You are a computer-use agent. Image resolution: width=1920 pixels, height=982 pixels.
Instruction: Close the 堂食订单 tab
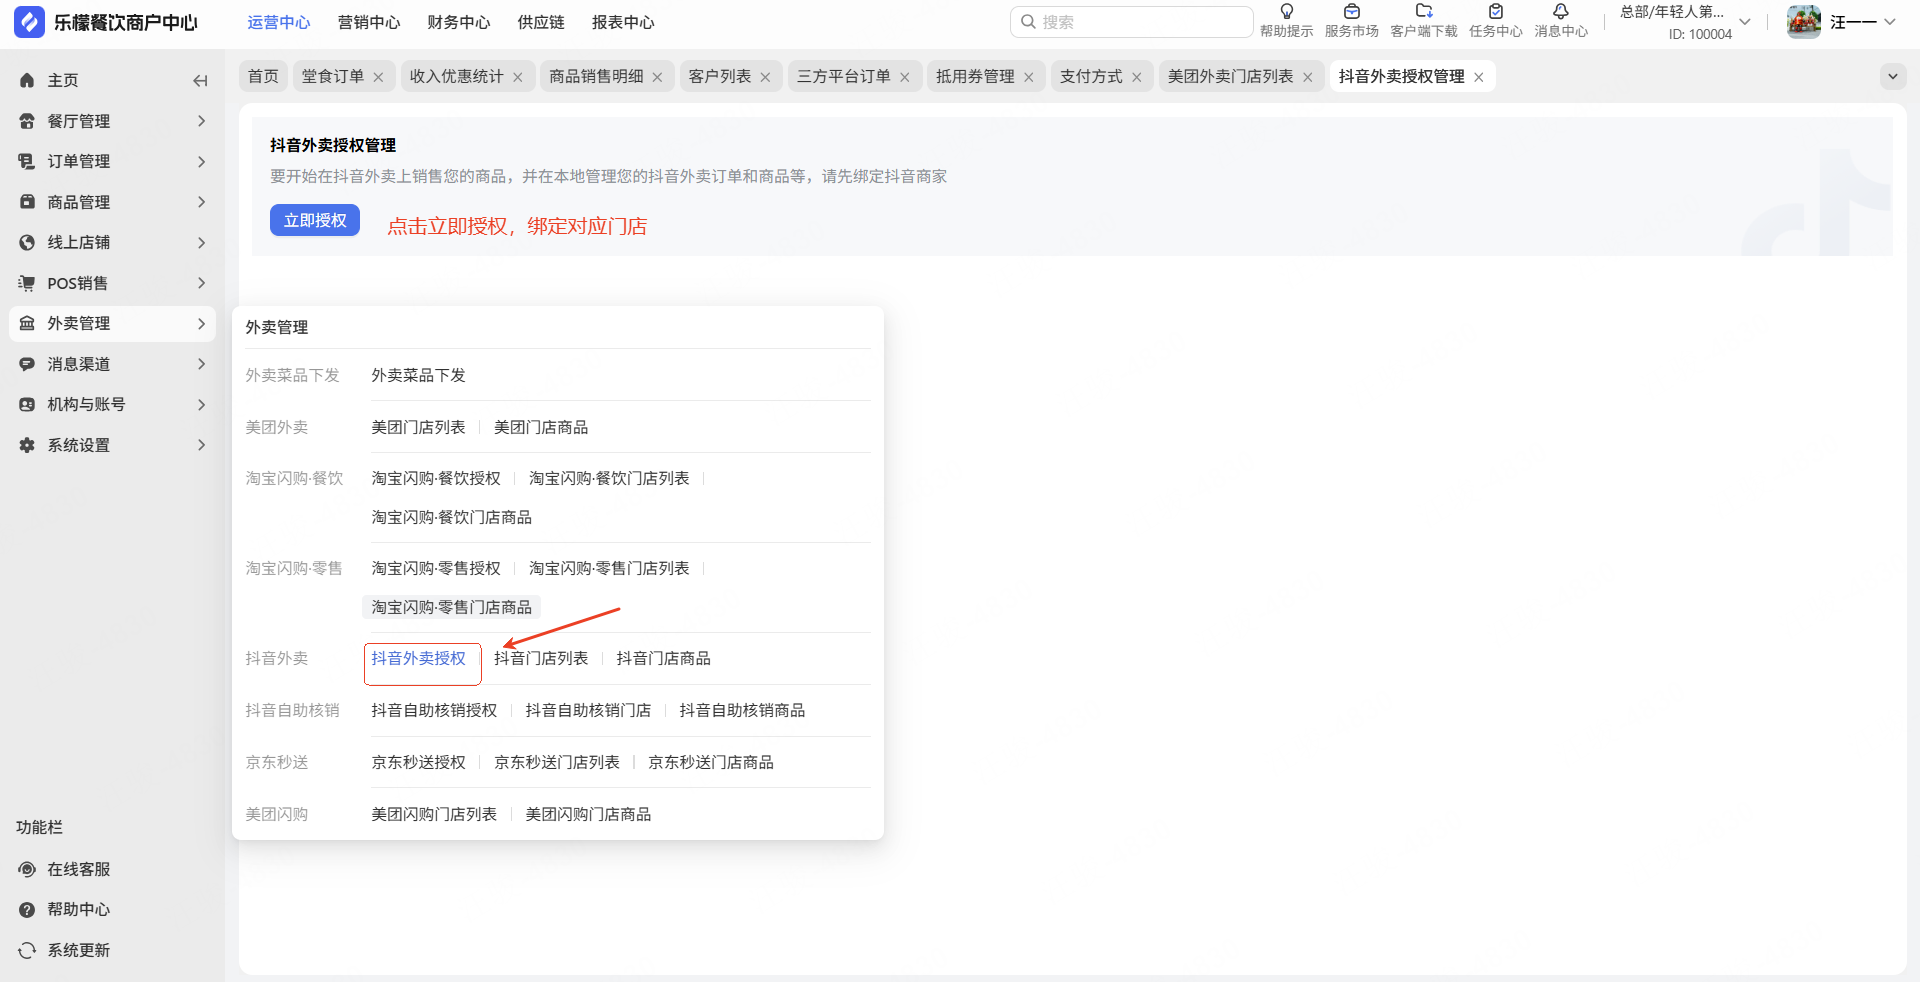click(378, 77)
